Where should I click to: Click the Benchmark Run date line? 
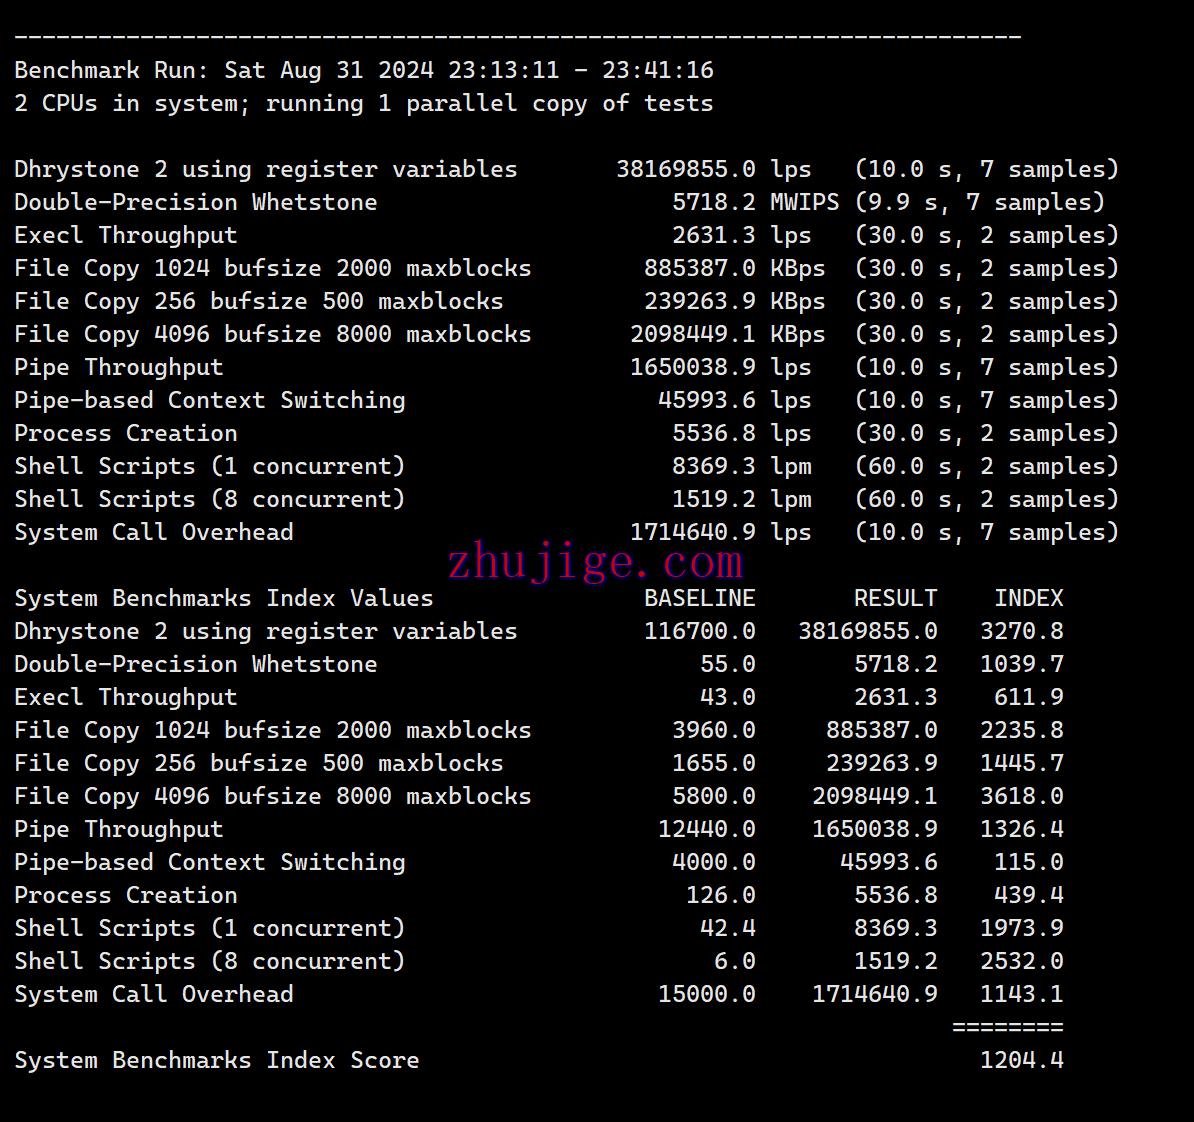(364, 70)
